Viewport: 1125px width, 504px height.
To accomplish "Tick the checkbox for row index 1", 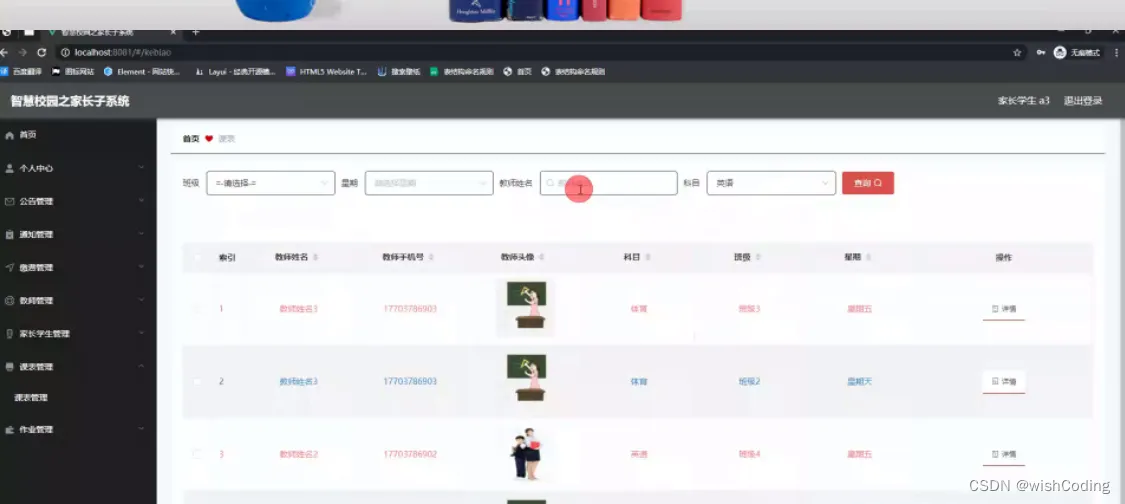I will [197, 309].
